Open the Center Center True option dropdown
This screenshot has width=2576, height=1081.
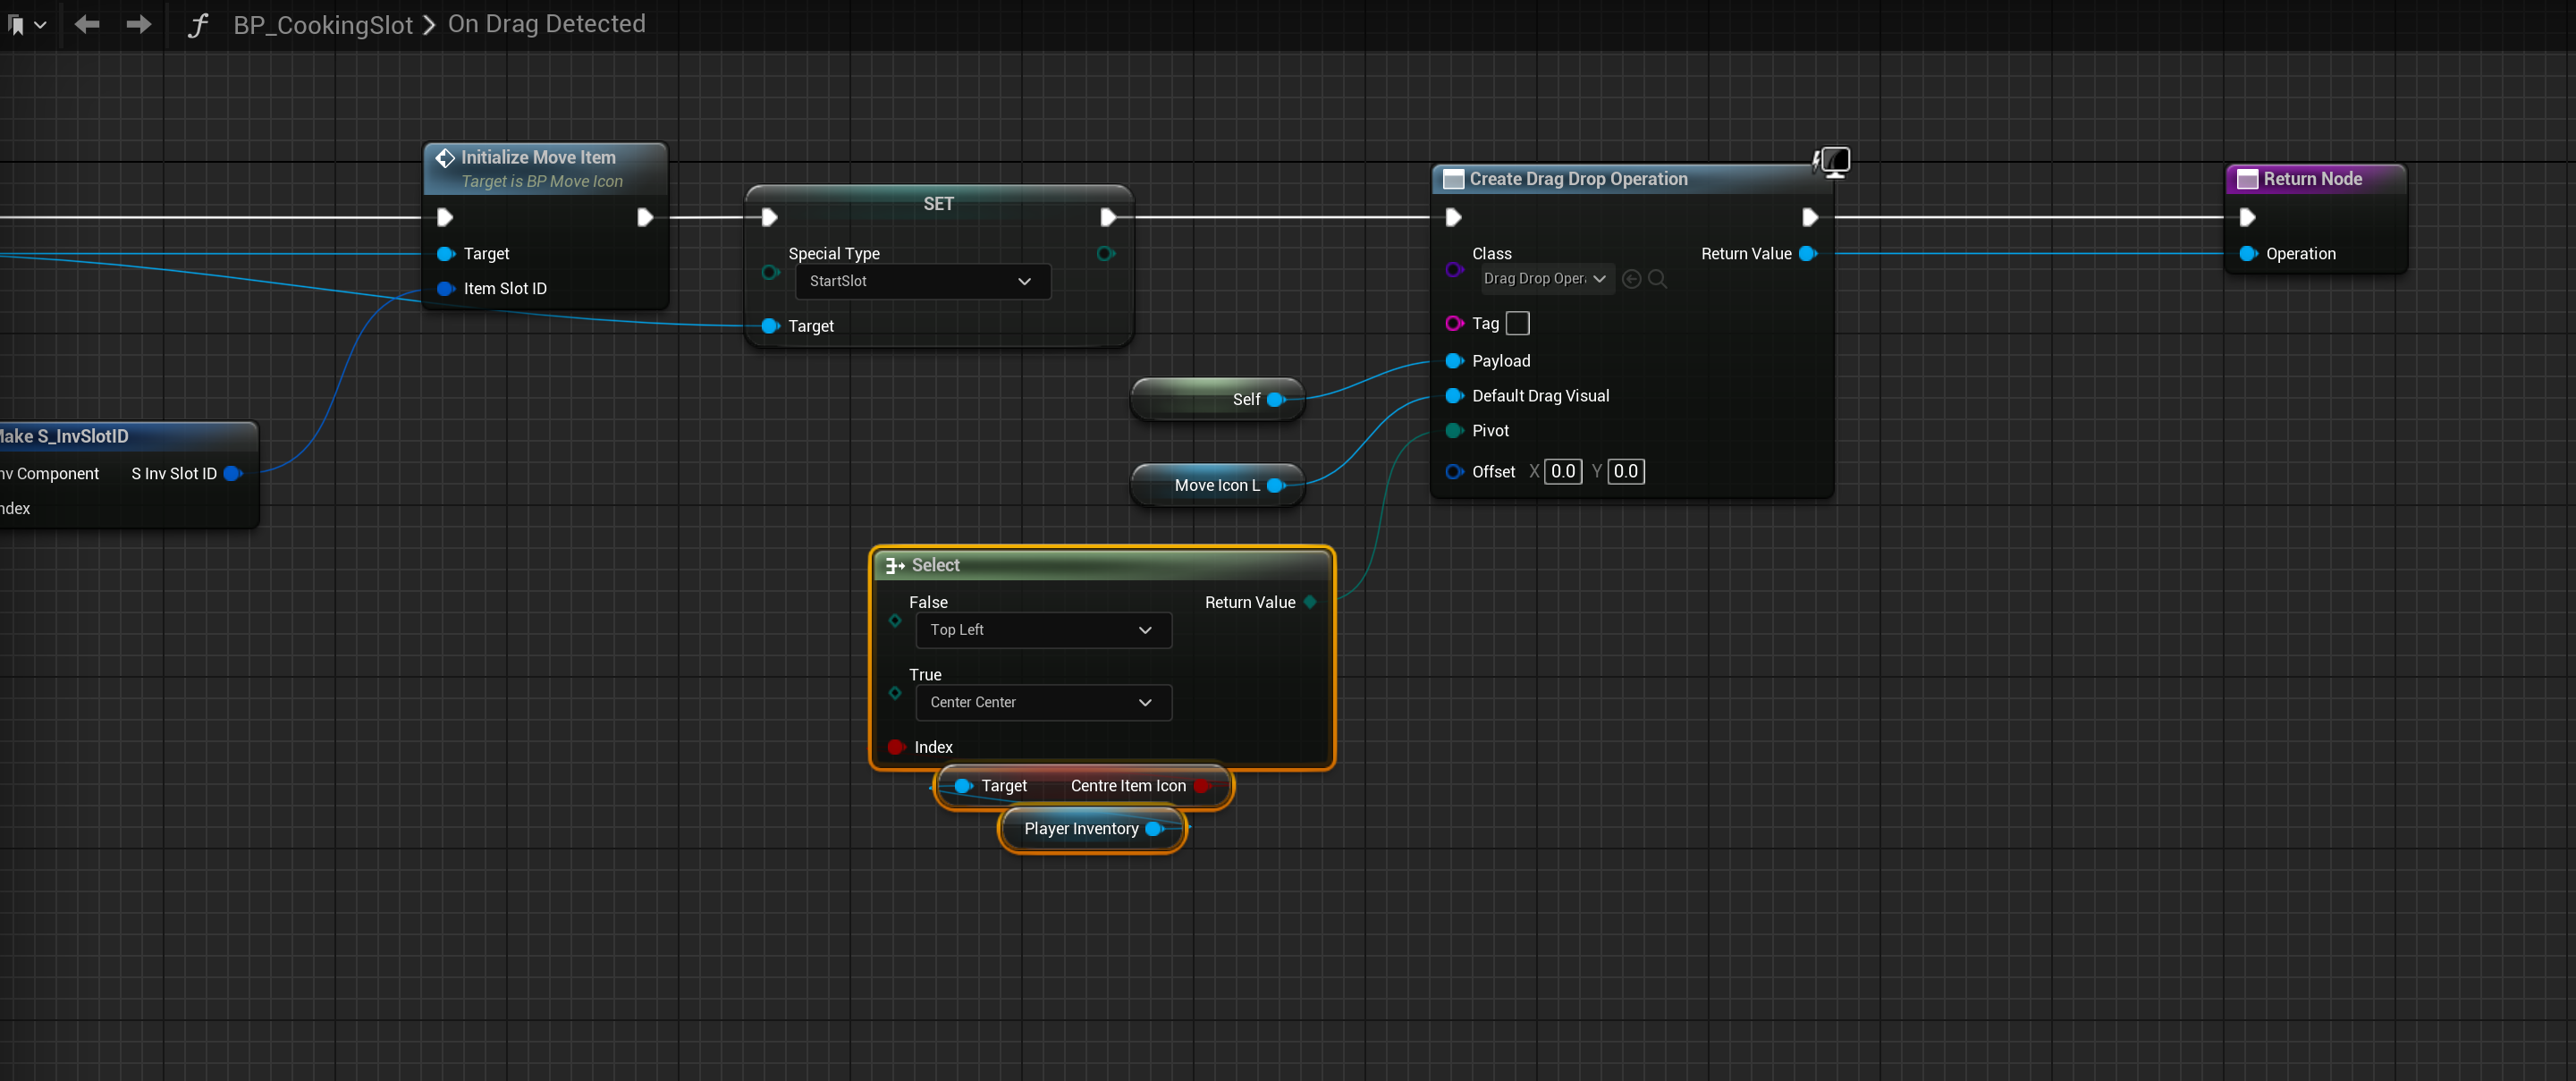click(1042, 702)
